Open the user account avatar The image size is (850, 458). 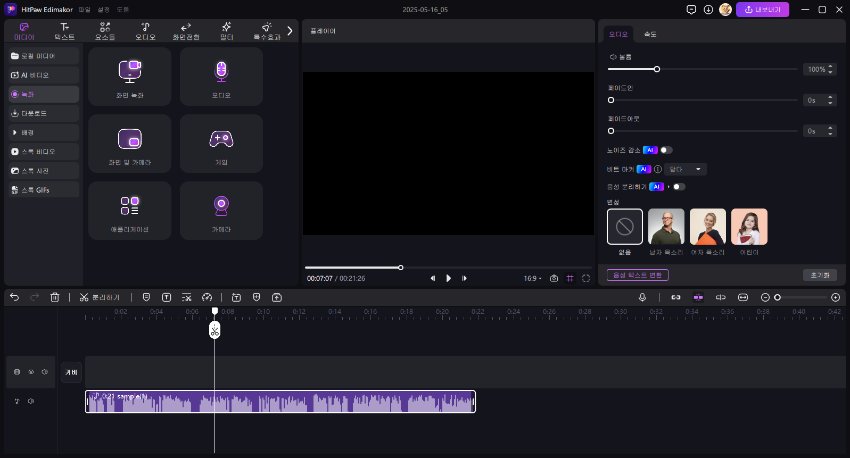[x=725, y=10]
